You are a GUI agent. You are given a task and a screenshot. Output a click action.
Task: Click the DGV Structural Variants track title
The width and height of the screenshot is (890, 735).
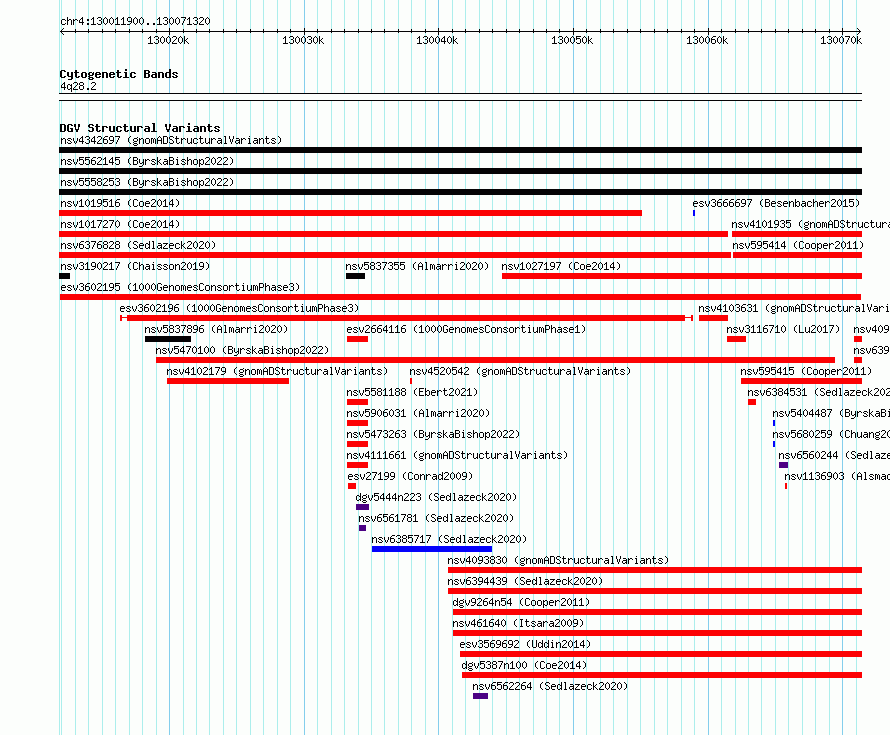point(140,128)
